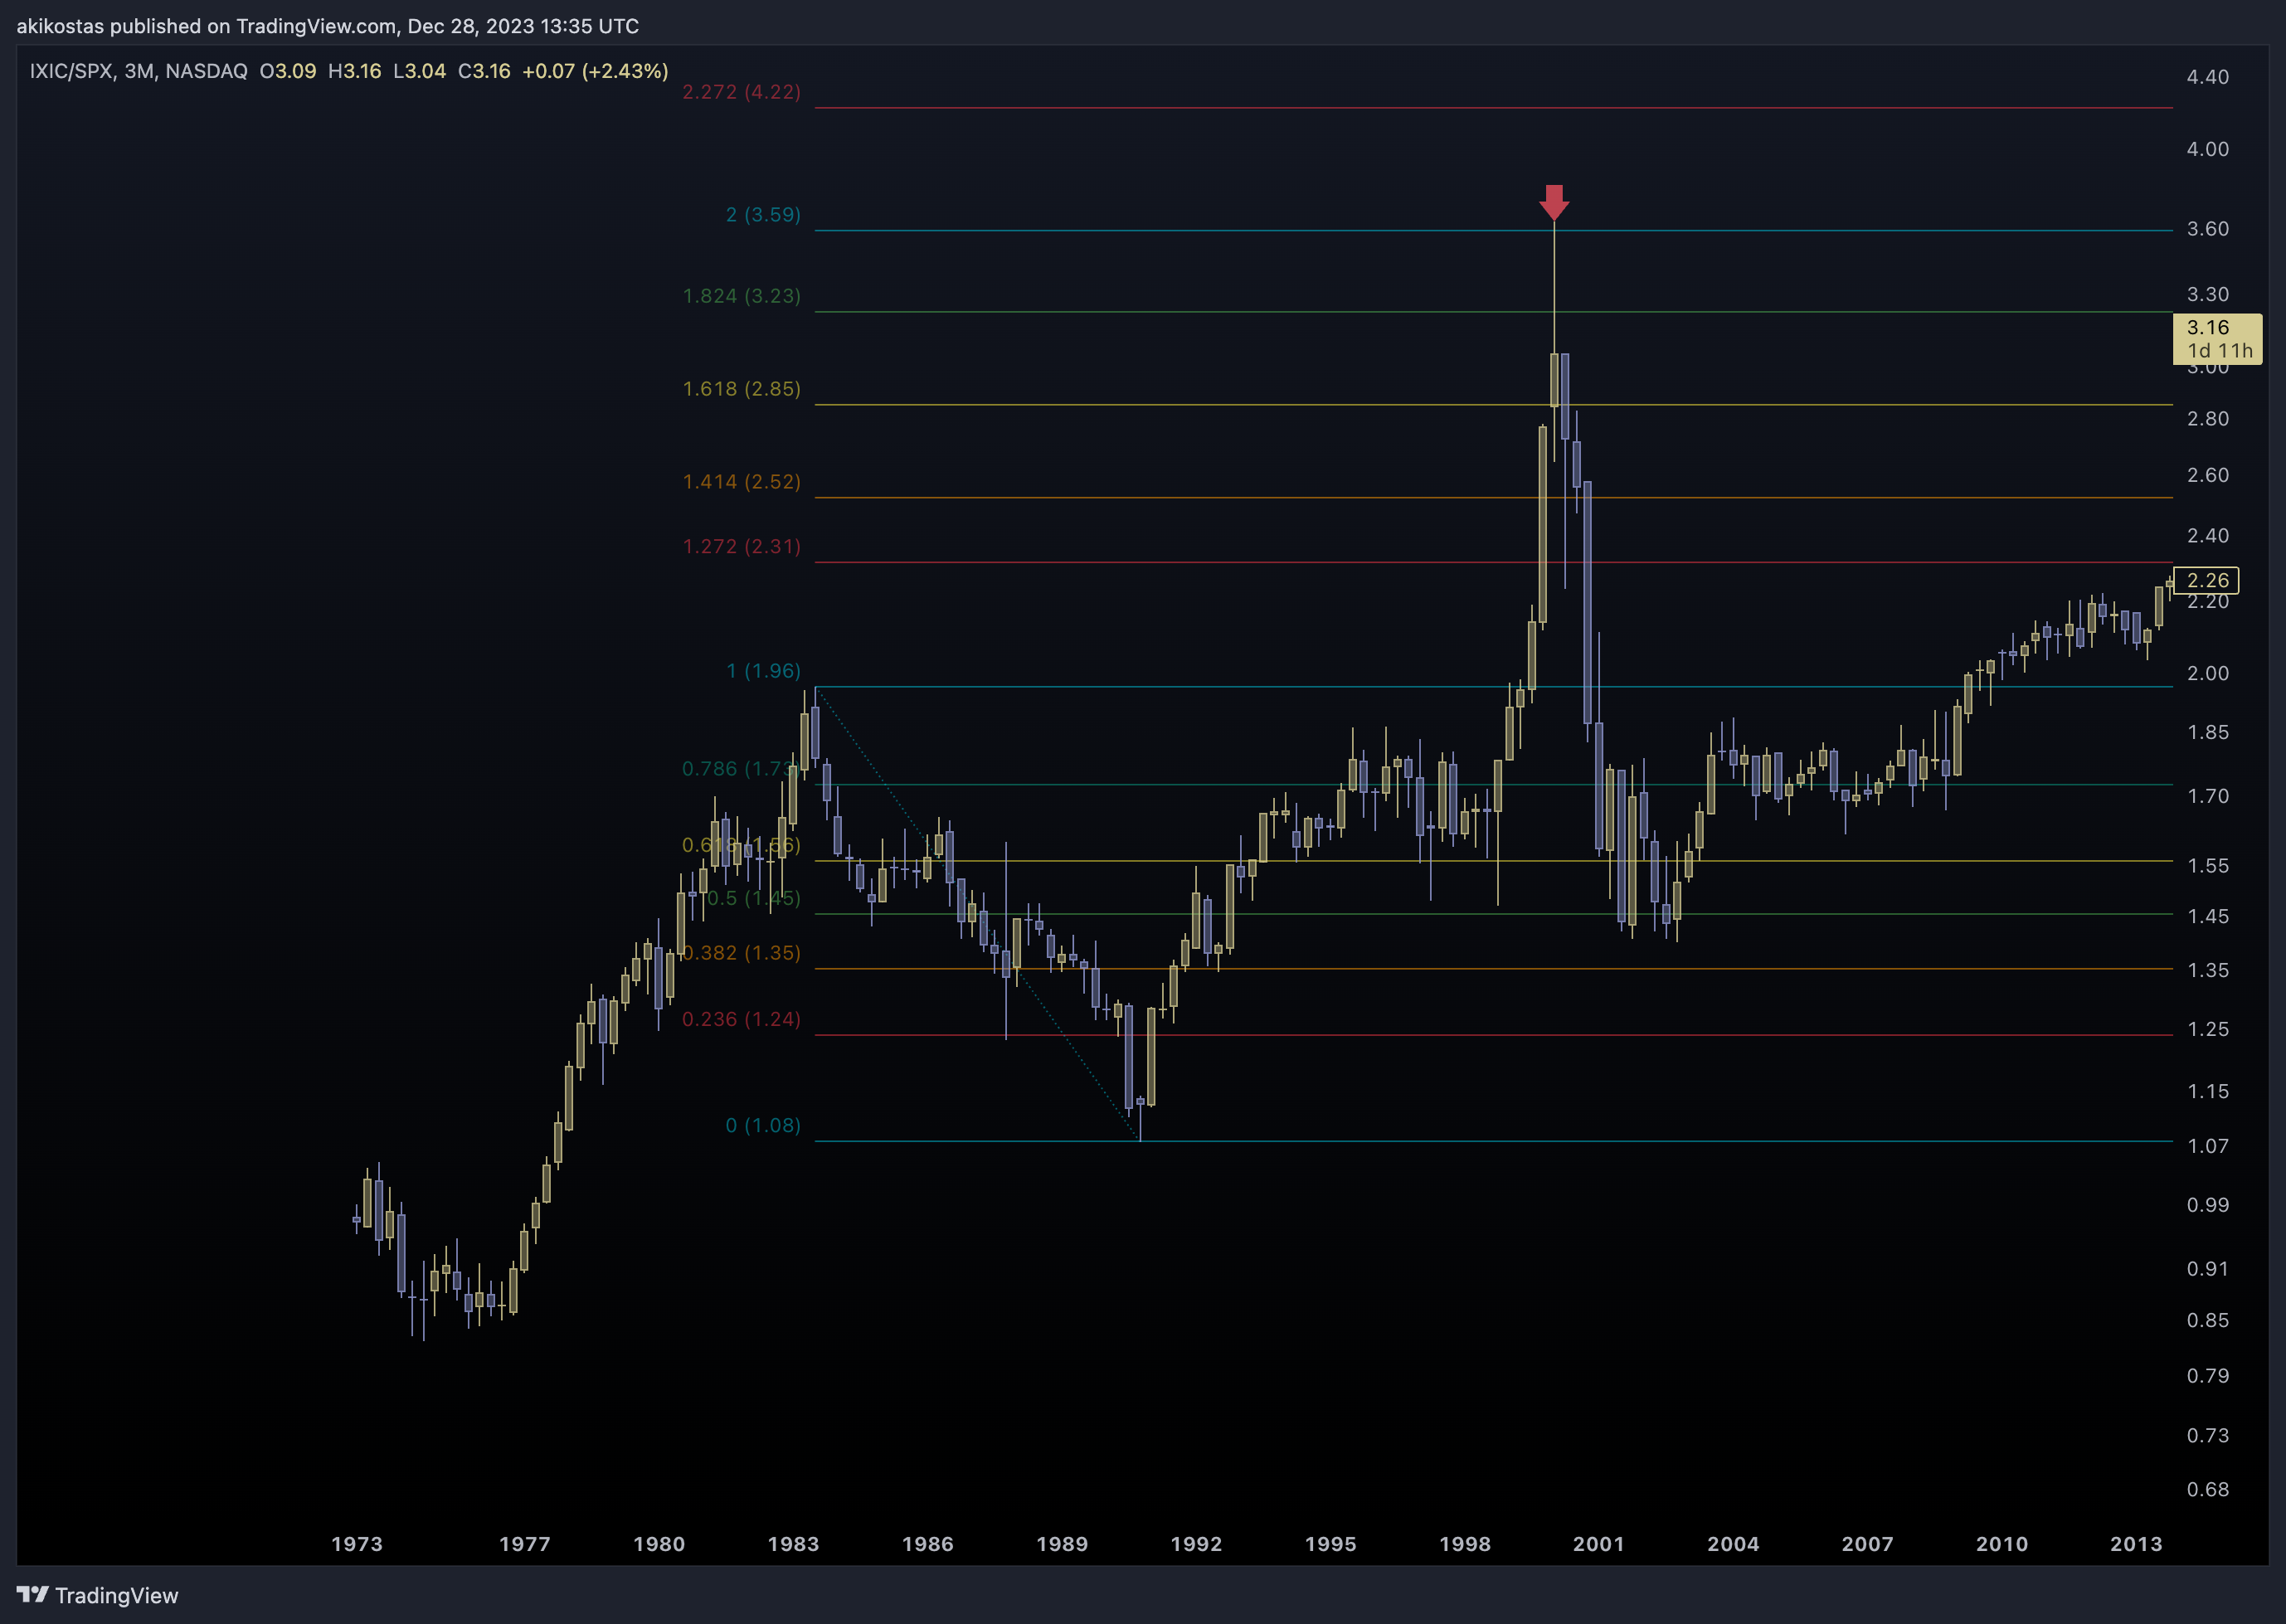
Task: Click the 1.07 price axis value
Action: click(x=2208, y=1146)
